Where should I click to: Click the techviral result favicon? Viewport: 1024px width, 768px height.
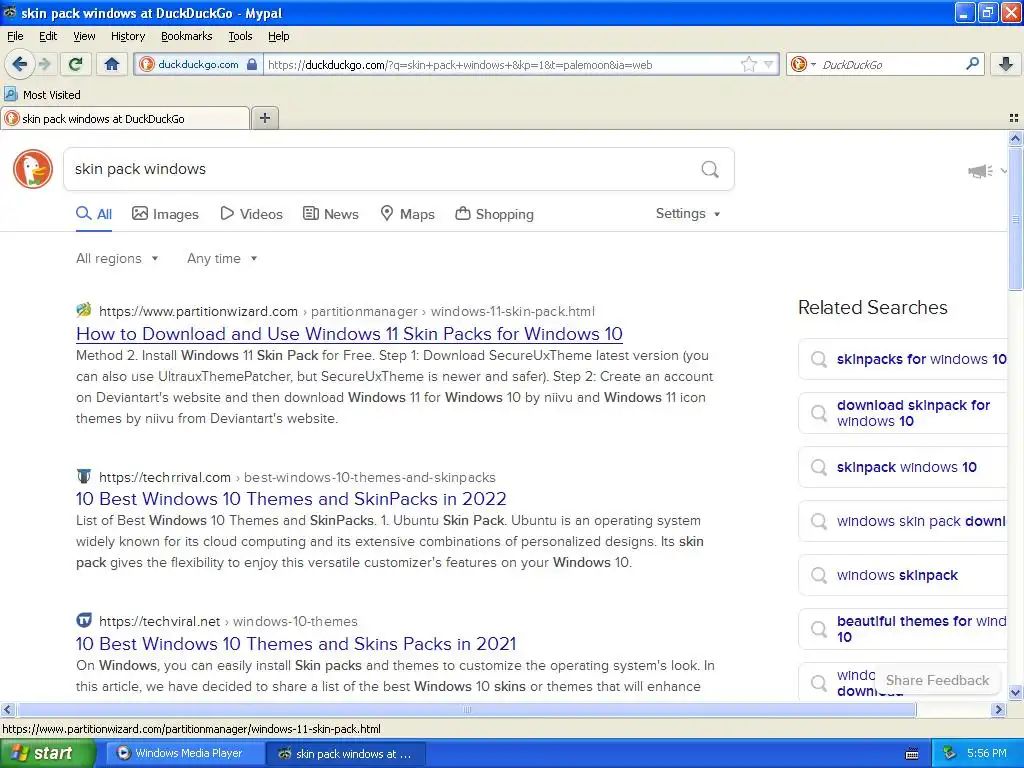click(x=84, y=620)
